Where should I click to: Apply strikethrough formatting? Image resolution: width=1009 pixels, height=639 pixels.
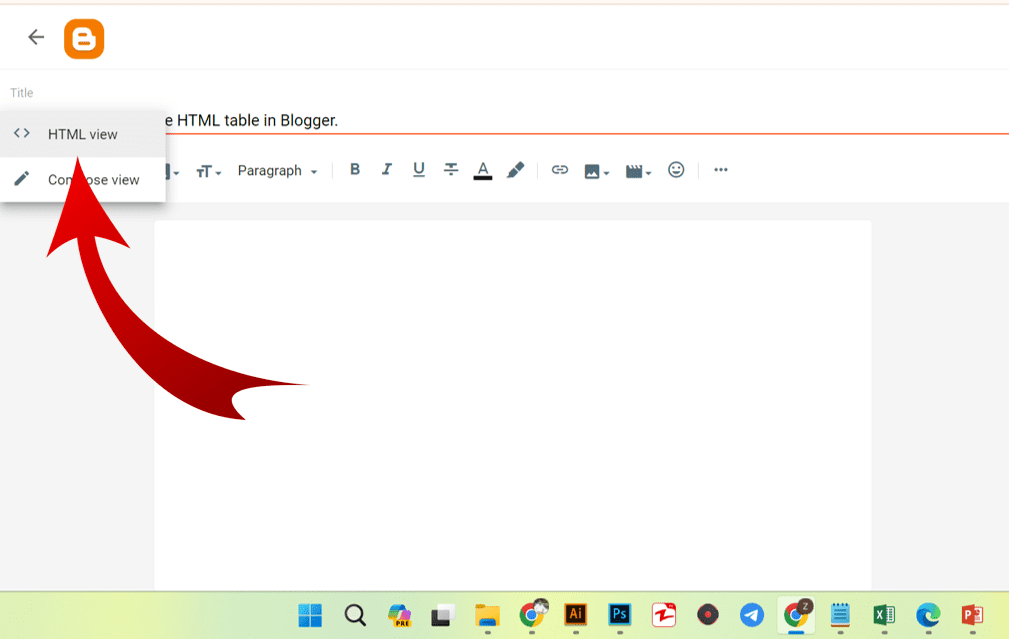[451, 170]
